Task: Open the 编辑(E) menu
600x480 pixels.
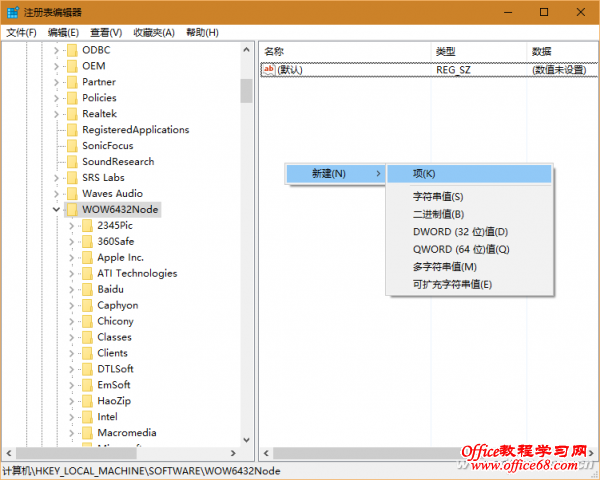Action: tap(63, 33)
